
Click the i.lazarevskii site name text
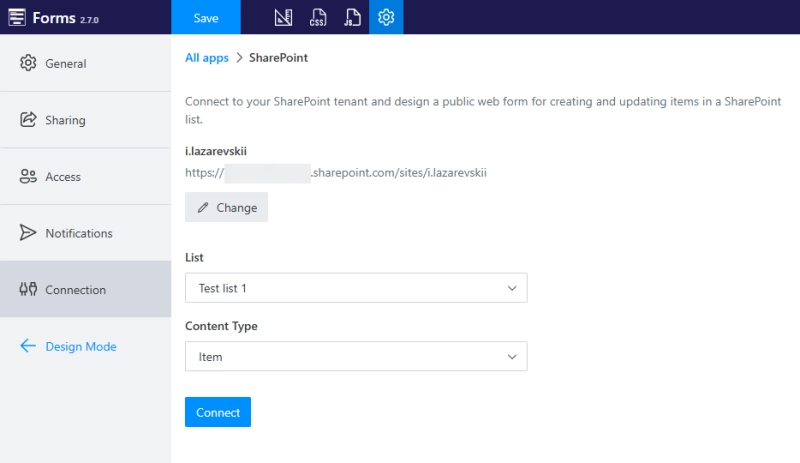[x=216, y=151]
